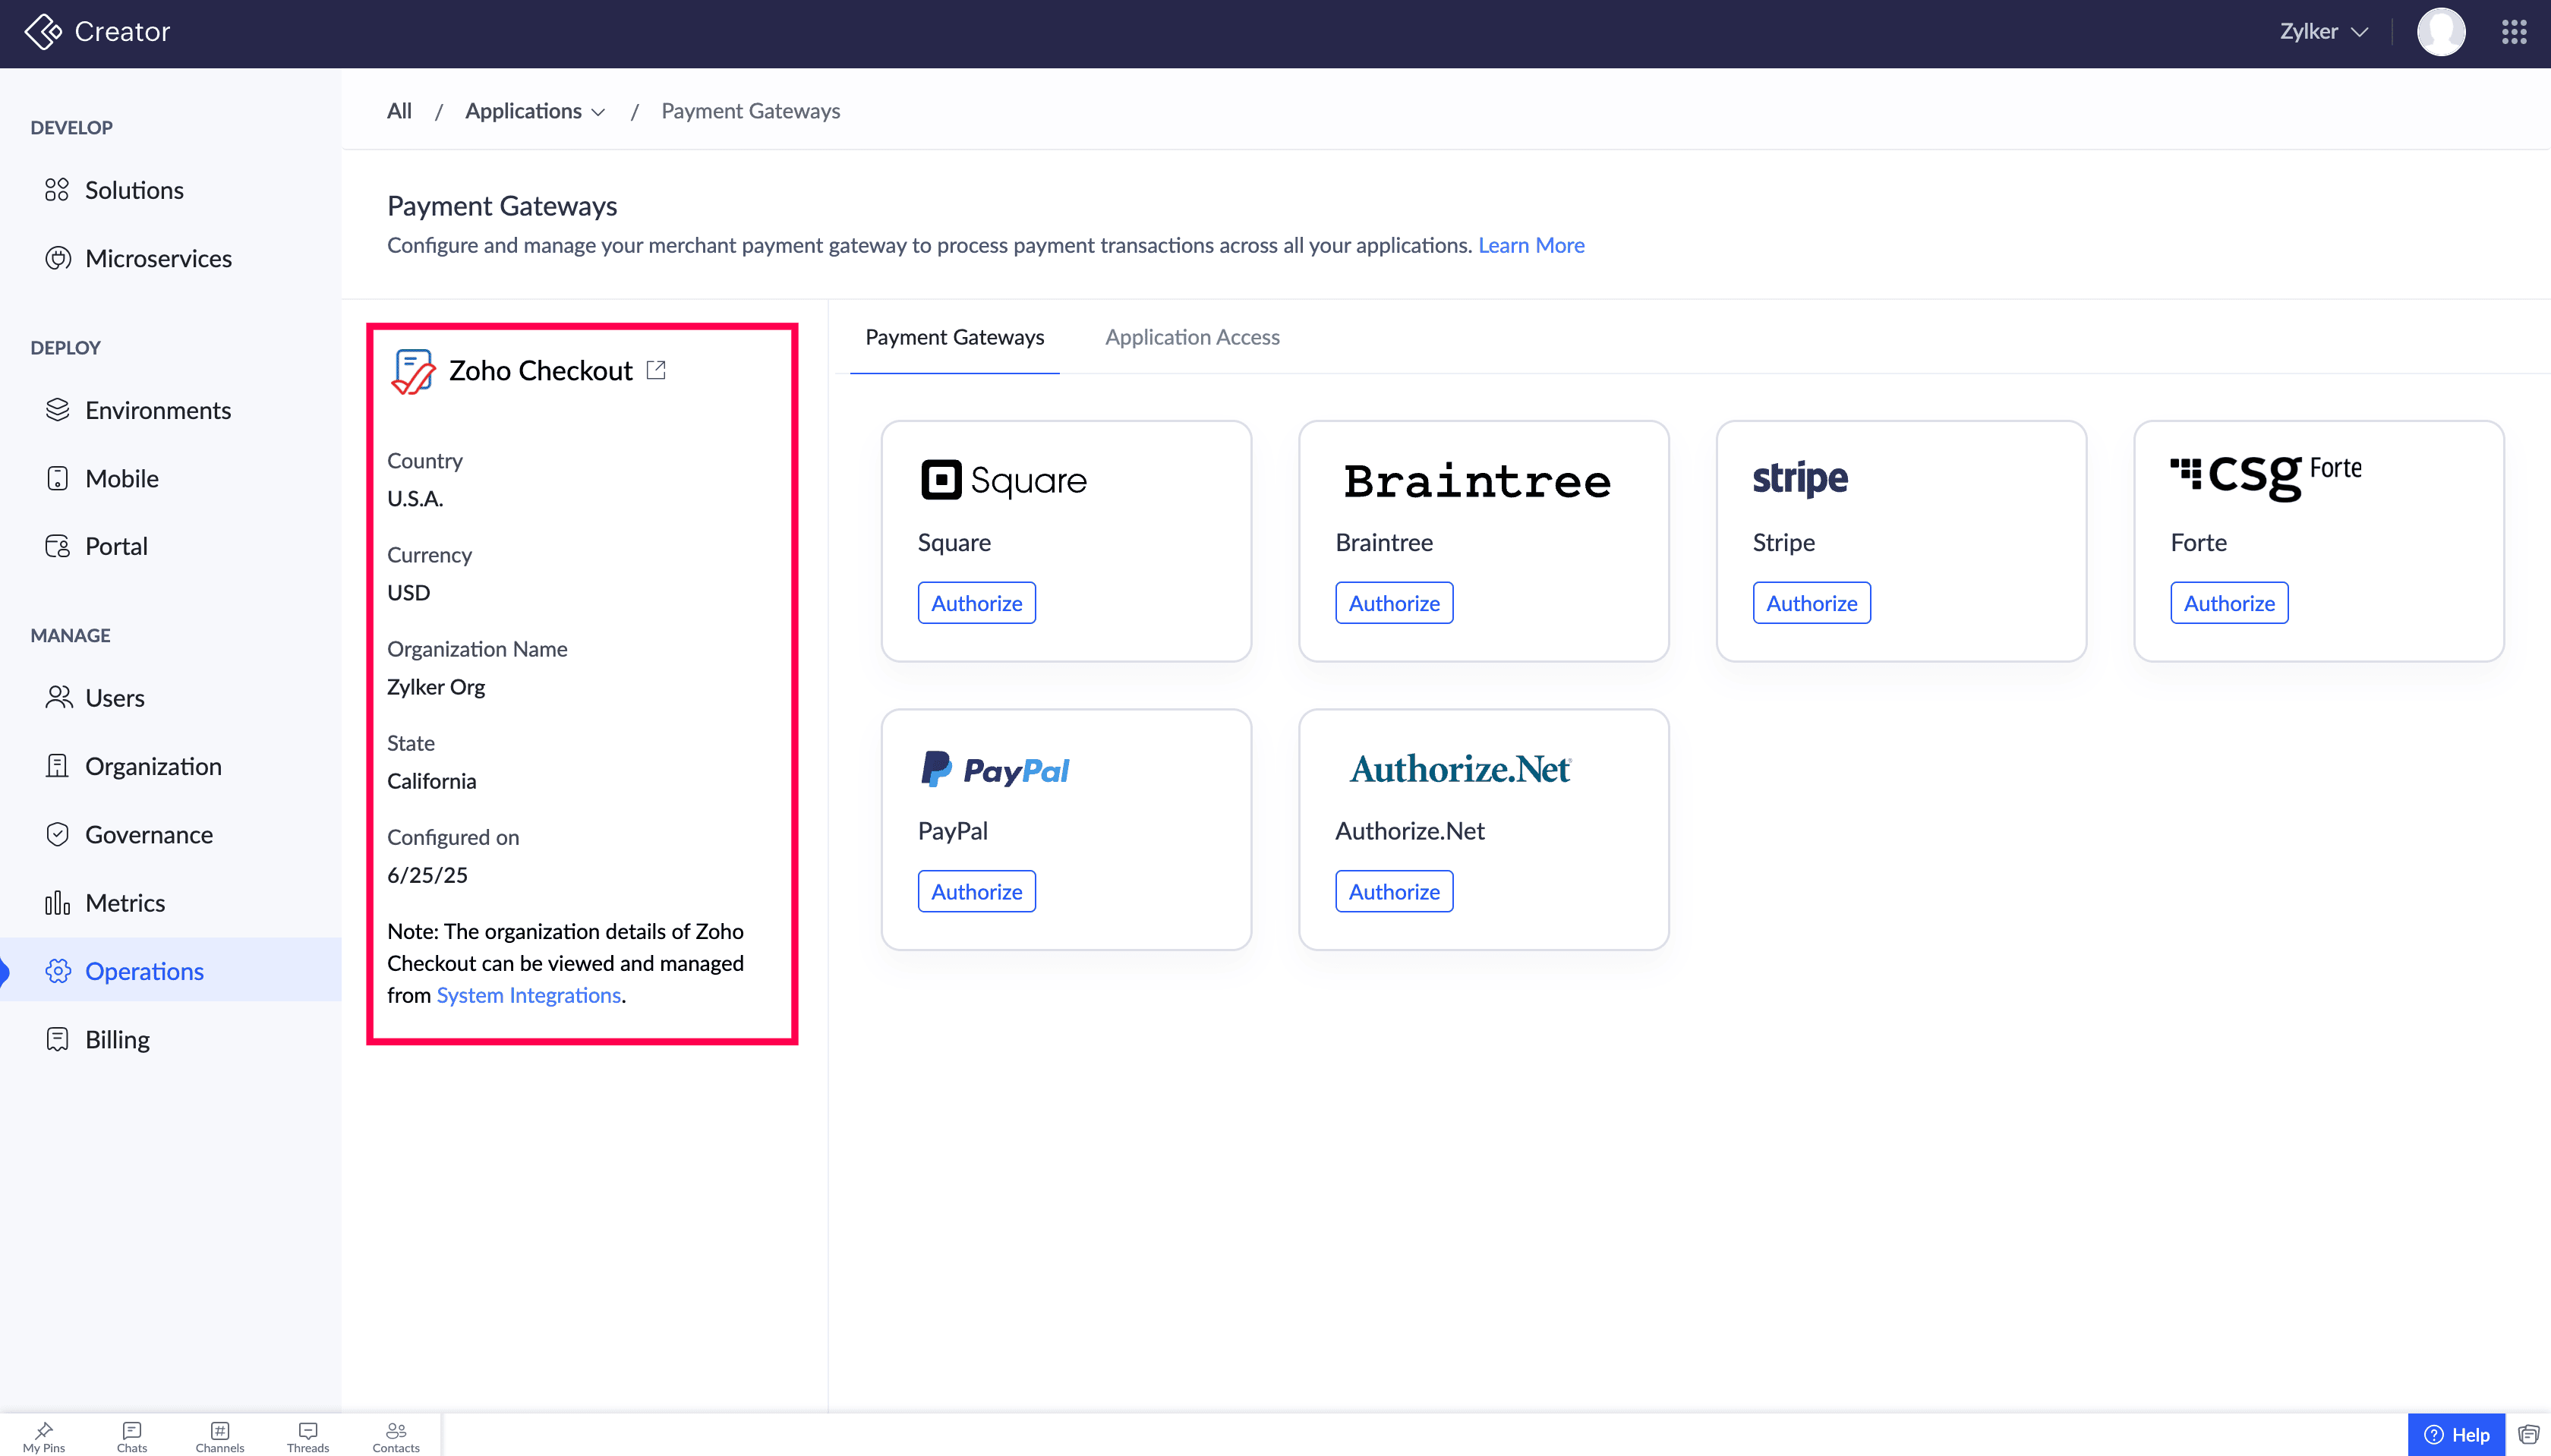
Task: Open the System Integrations link
Action: [x=528, y=995]
